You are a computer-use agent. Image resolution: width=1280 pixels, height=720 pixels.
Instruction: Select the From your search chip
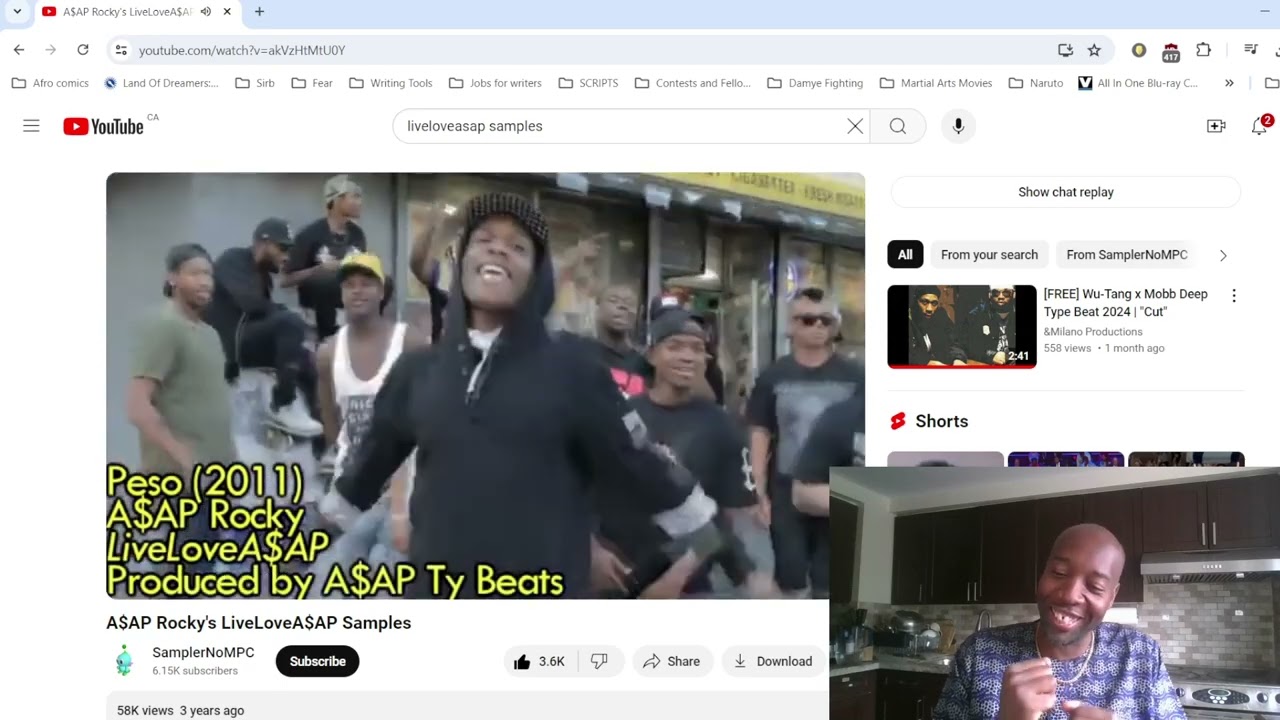pyautogui.click(x=989, y=255)
